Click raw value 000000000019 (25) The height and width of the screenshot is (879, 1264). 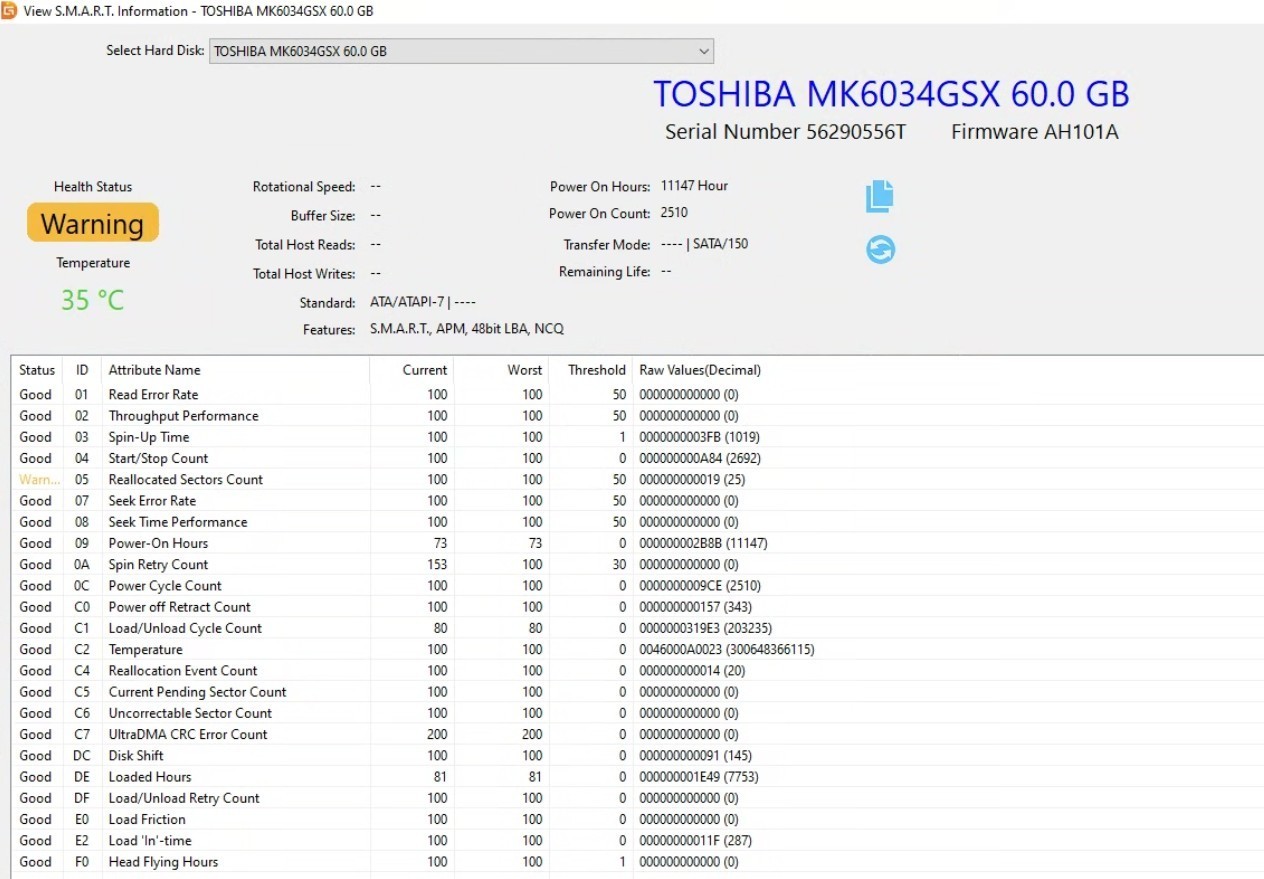click(x=692, y=479)
